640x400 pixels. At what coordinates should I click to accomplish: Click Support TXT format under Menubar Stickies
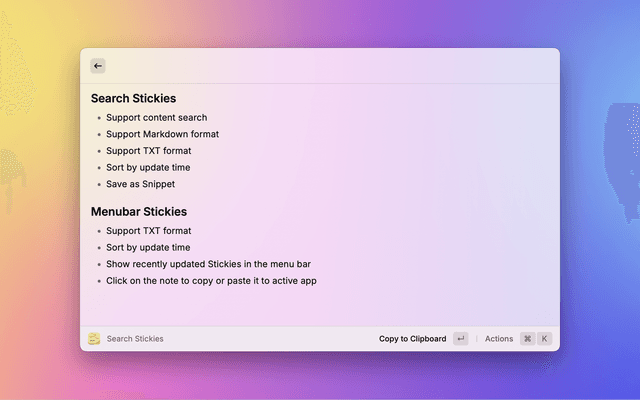pos(148,231)
